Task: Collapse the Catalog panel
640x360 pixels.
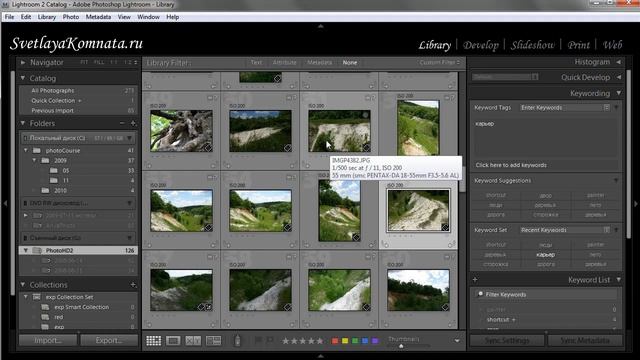Action: 23,78
